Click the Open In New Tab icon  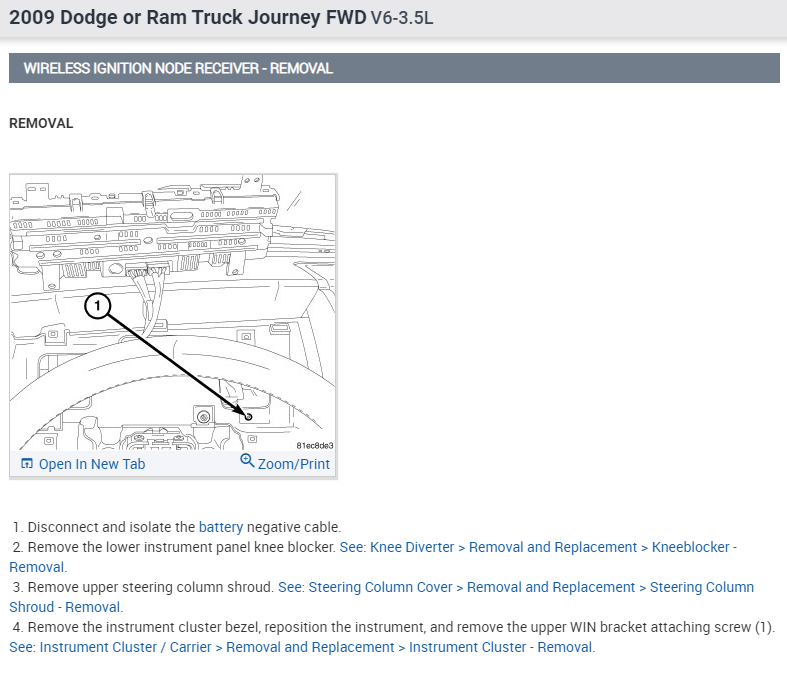pos(27,463)
